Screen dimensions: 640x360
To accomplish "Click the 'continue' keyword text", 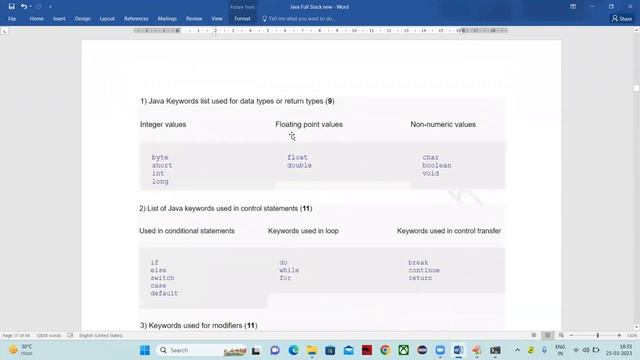I will [424, 270].
